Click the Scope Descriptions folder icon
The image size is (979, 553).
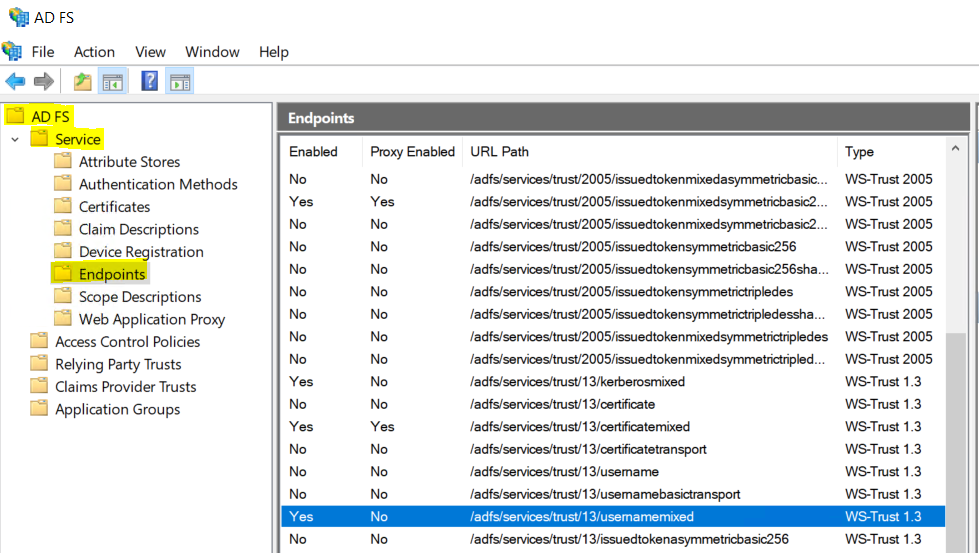[x=62, y=296]
